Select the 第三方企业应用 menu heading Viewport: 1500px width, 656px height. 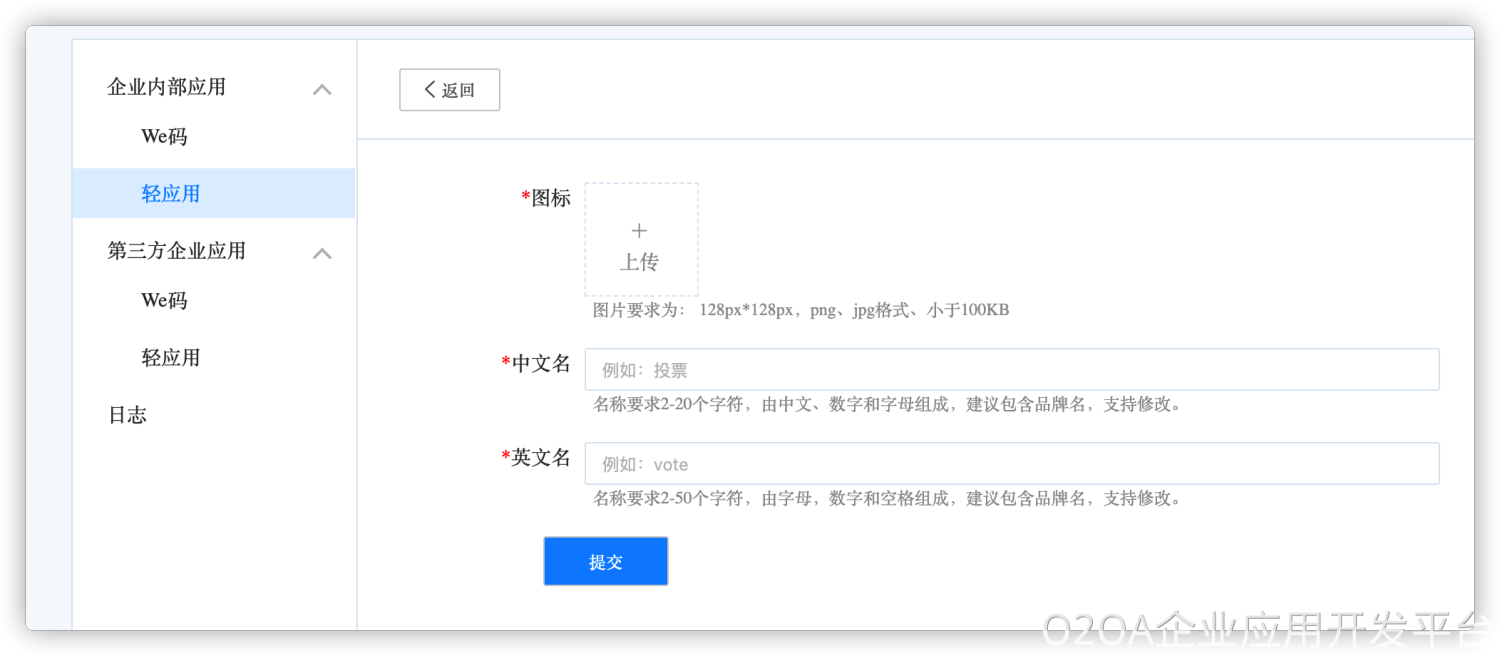[176, 251]
